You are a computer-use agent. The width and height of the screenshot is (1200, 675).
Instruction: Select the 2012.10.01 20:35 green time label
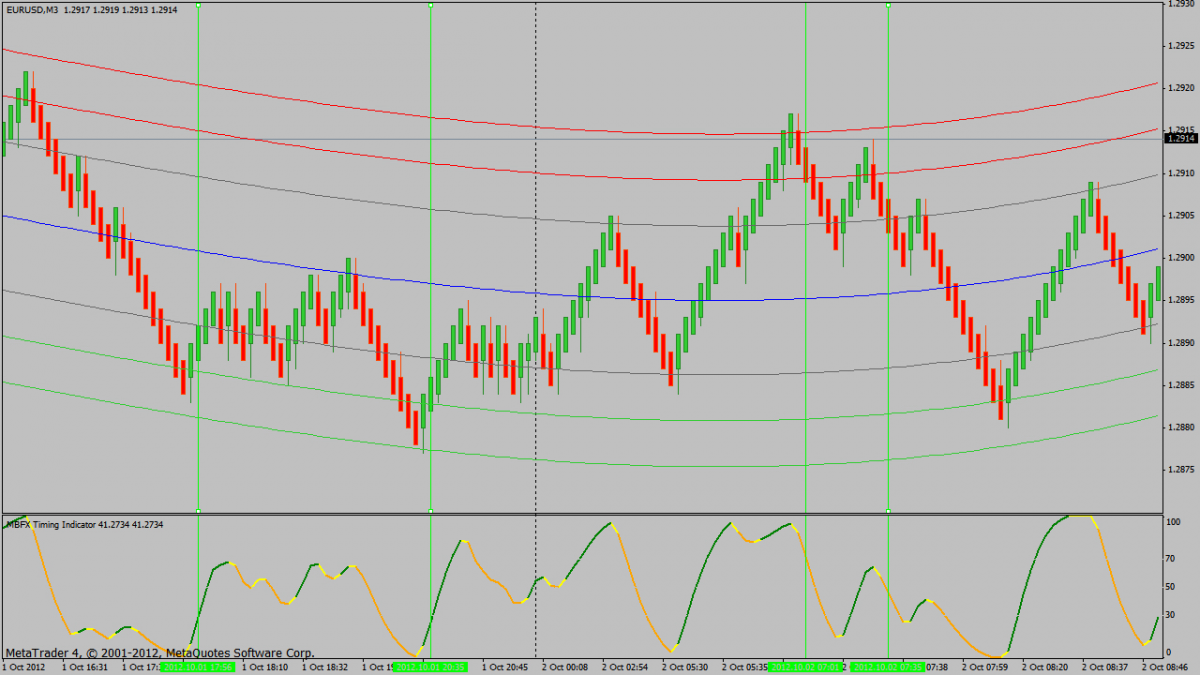[430, 666]
